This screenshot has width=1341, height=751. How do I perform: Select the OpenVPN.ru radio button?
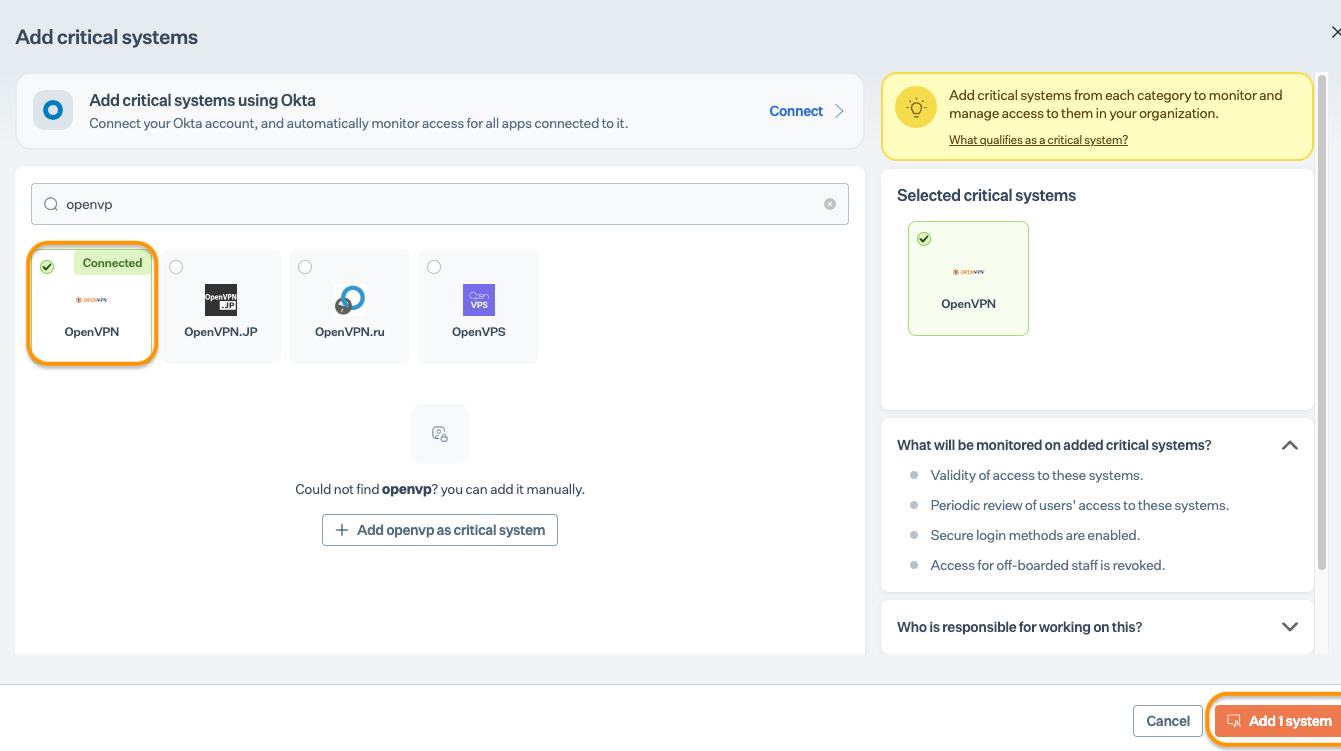click(305, 267)
